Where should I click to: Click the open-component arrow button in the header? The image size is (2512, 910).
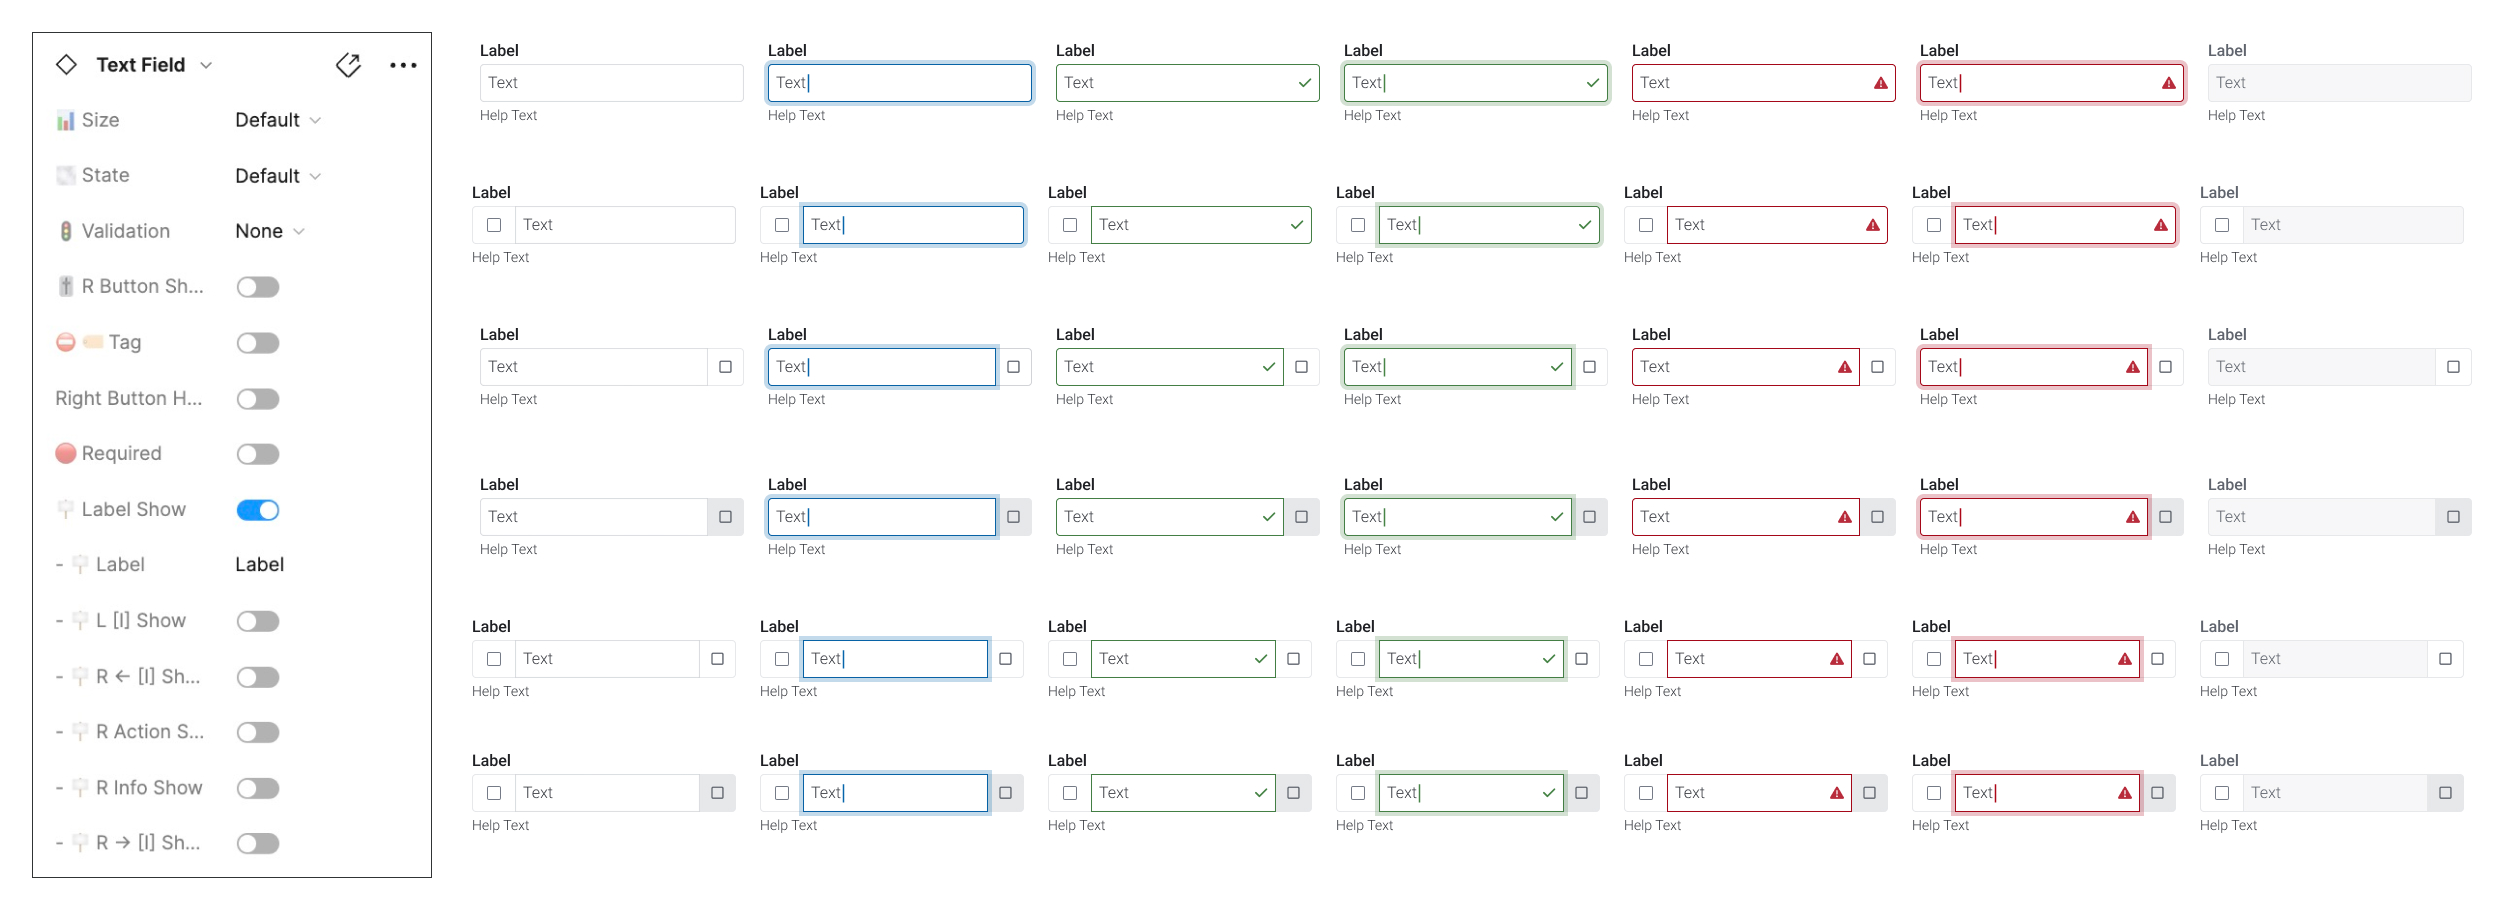point(348,64)
